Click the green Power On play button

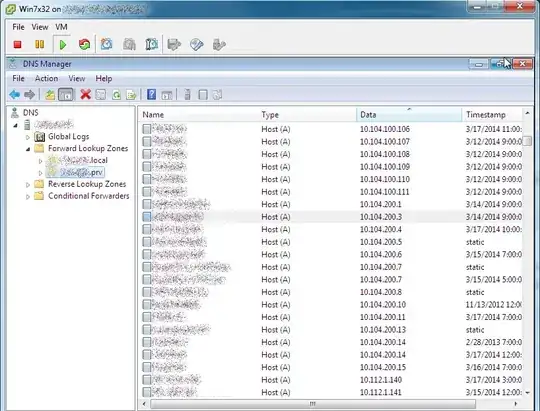[x=63, y=45]
